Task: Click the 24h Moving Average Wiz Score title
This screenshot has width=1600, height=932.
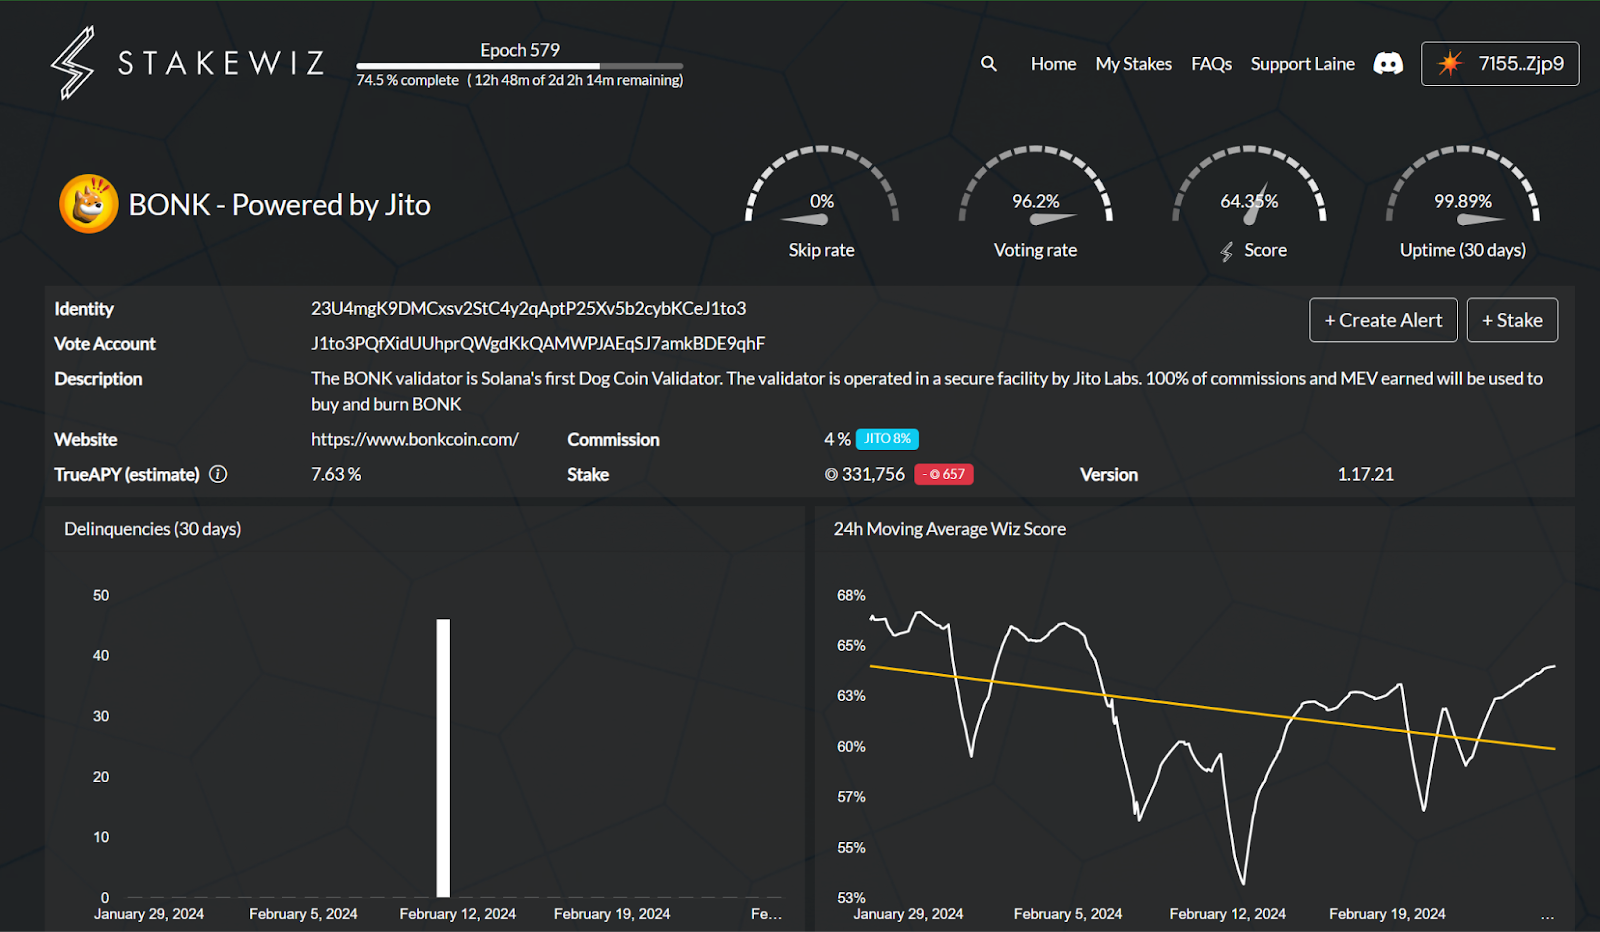Action: click(x=950, y=529)
